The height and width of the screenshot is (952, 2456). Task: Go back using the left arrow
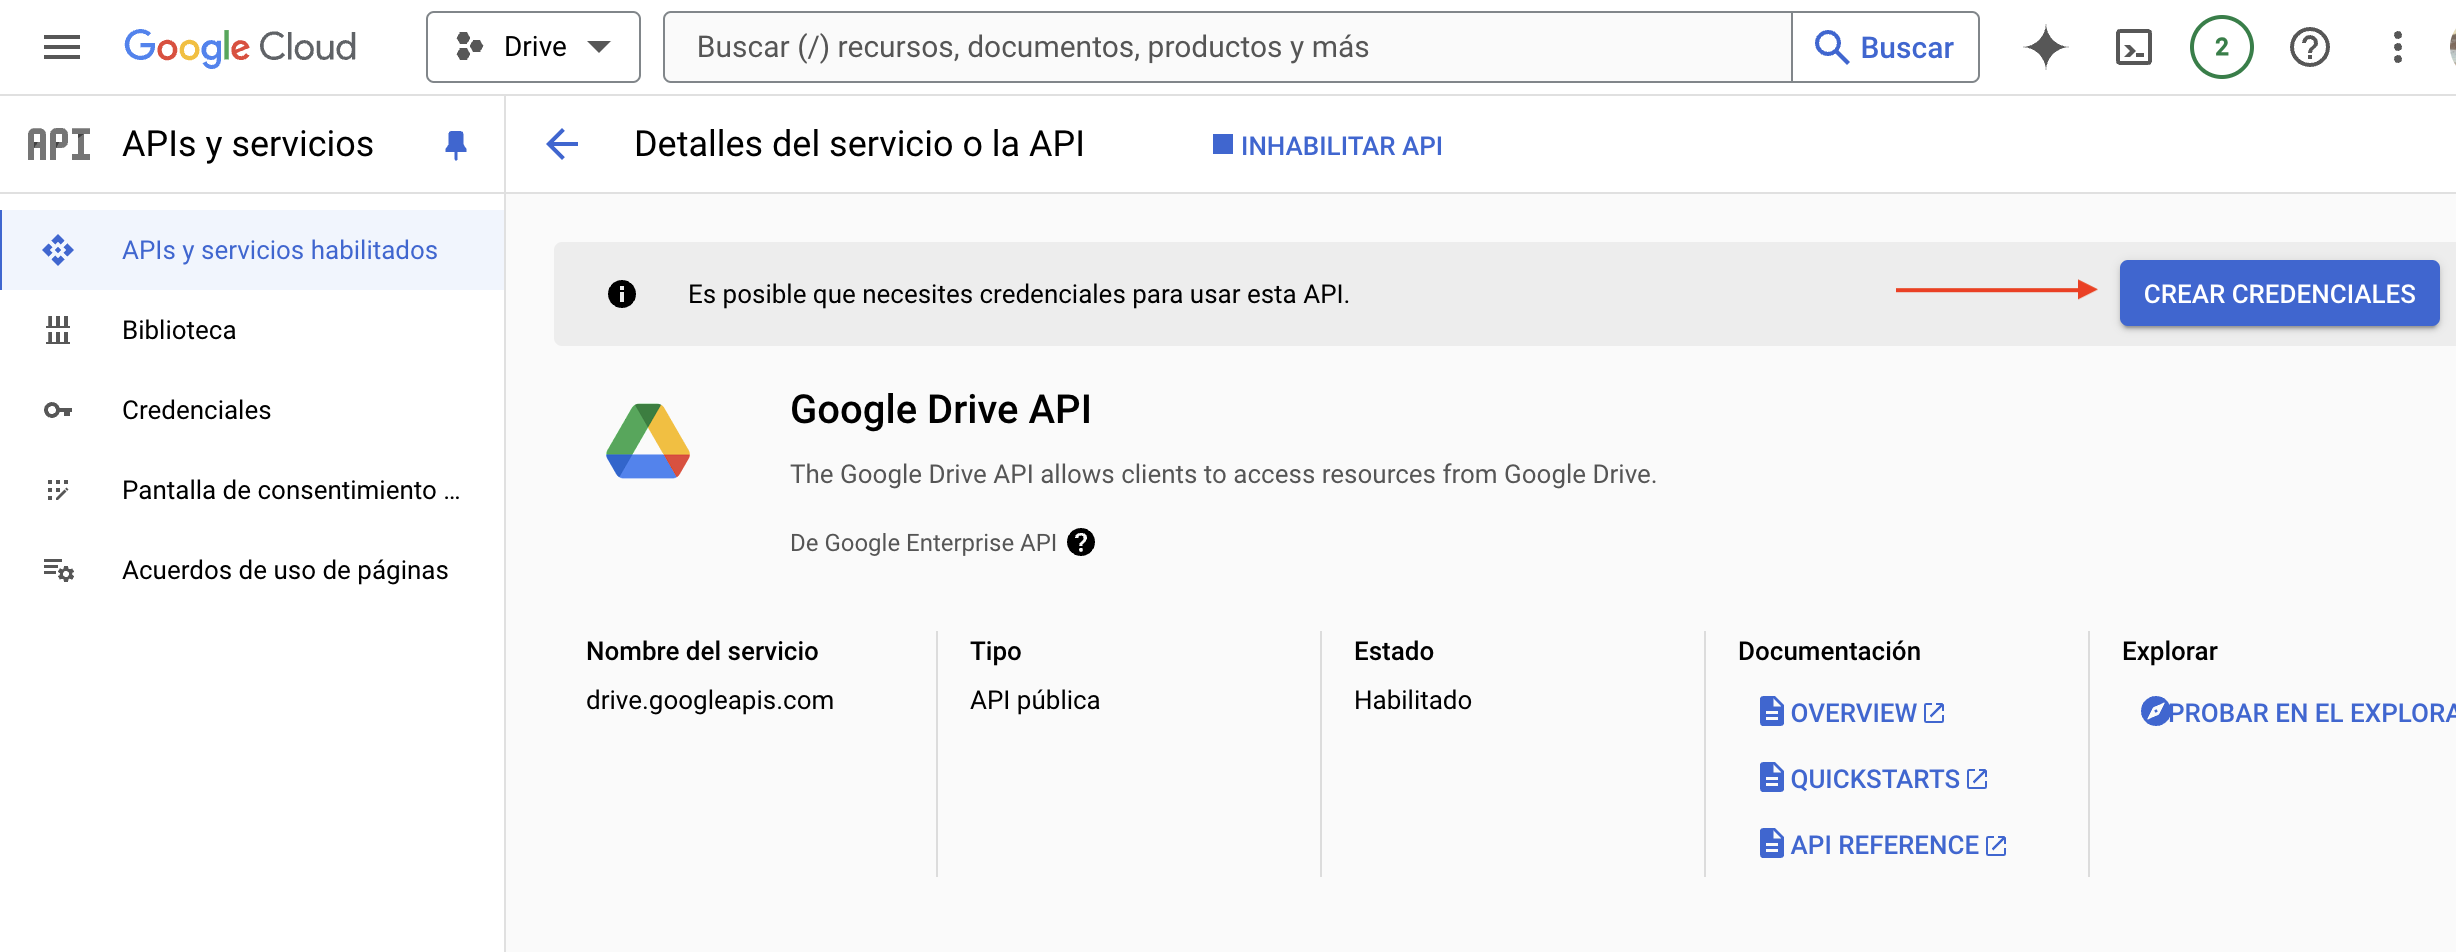[x=562, y=144]
